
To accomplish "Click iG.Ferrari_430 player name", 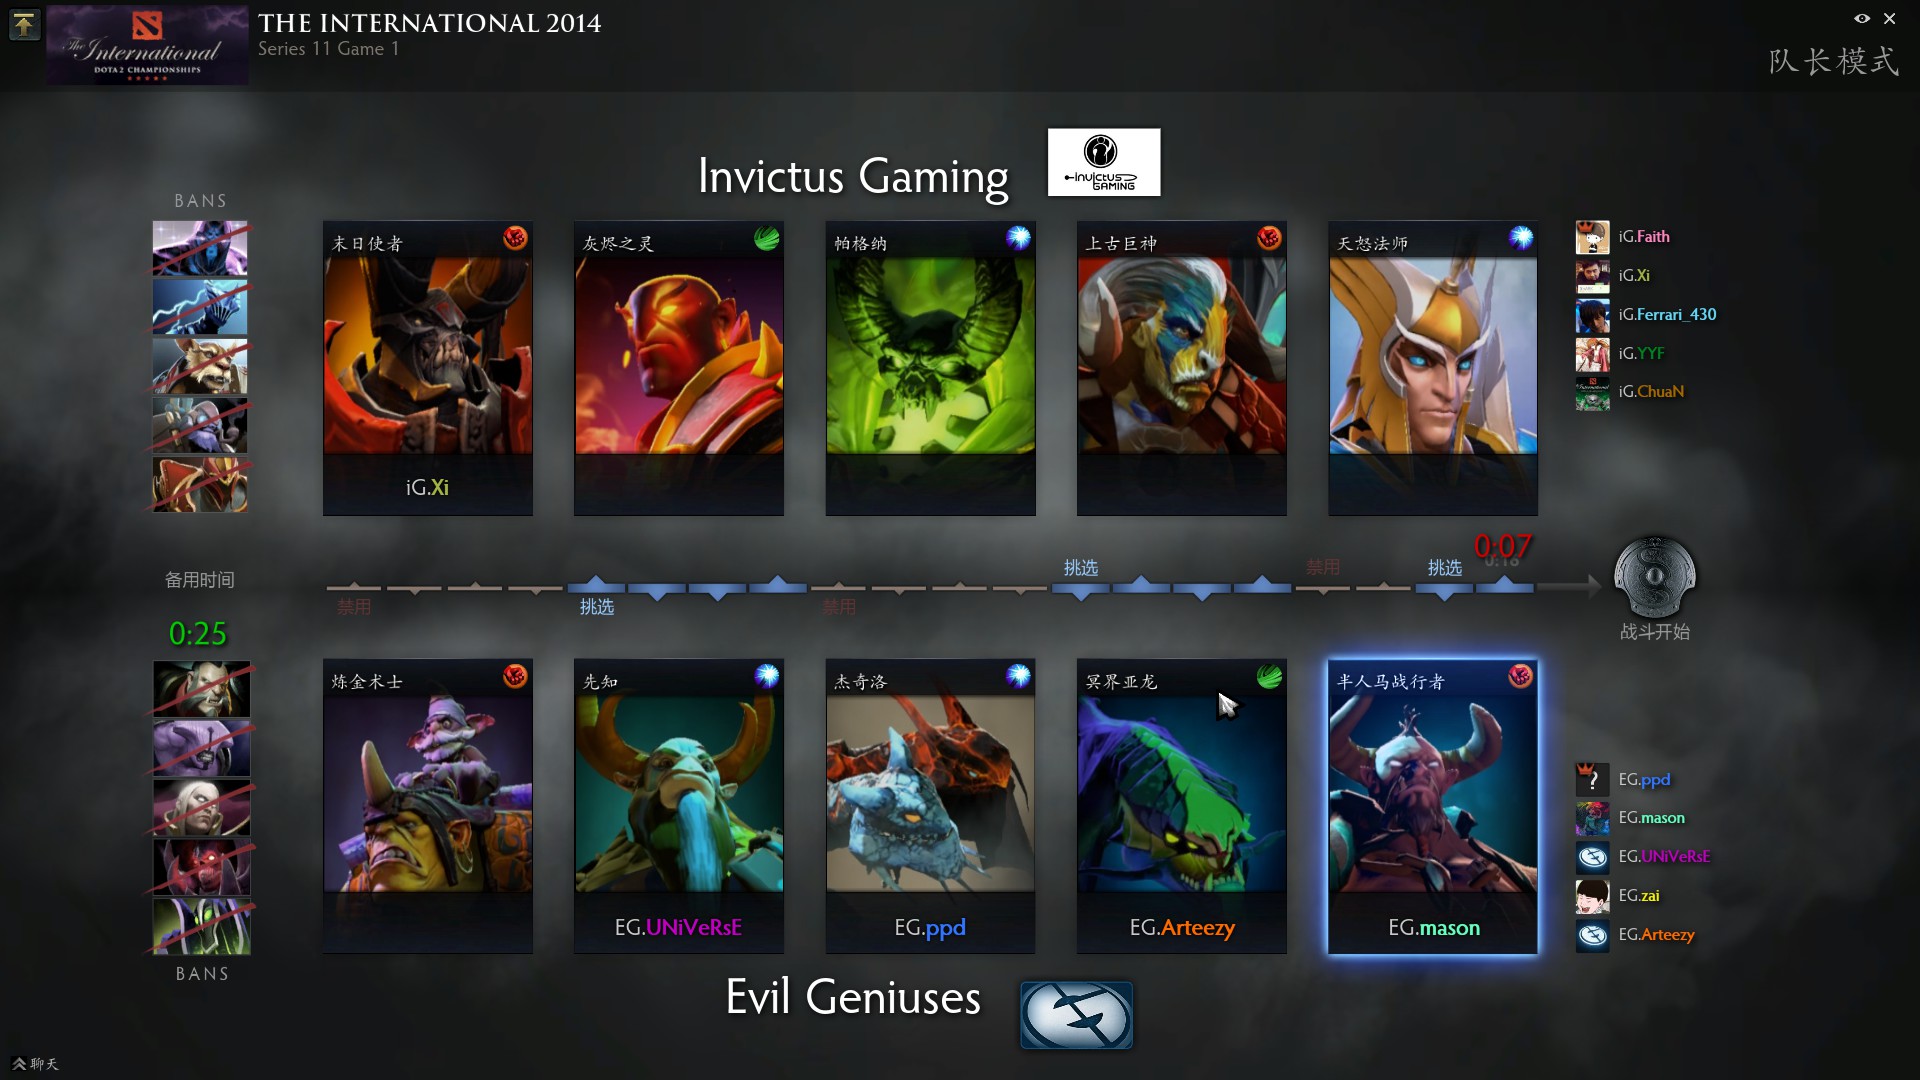I will coord(1667,314).
